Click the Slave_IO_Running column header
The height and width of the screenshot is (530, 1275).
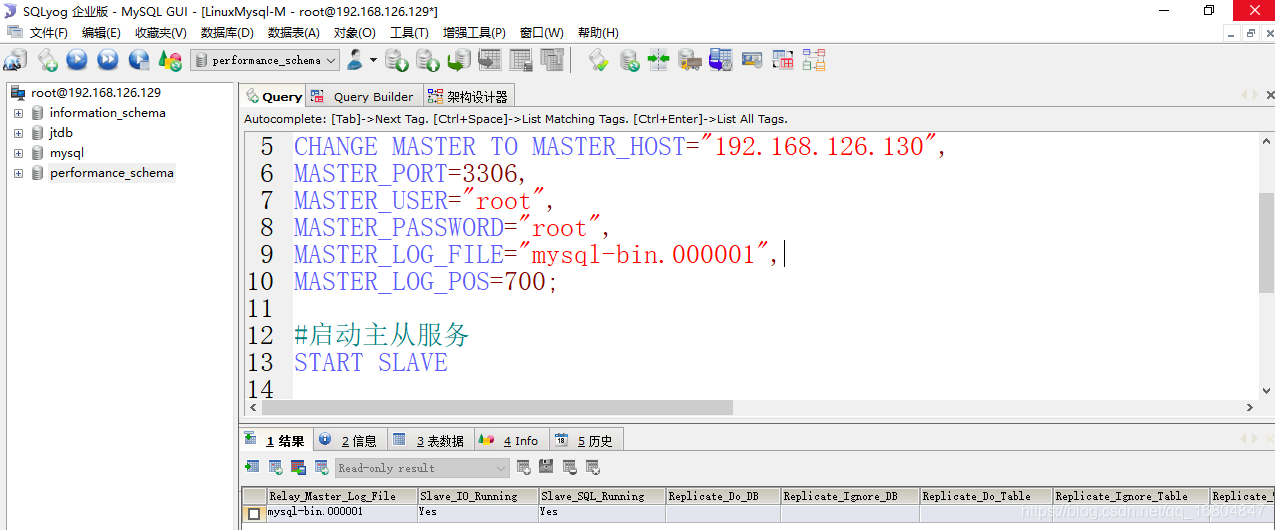(478, 496)
